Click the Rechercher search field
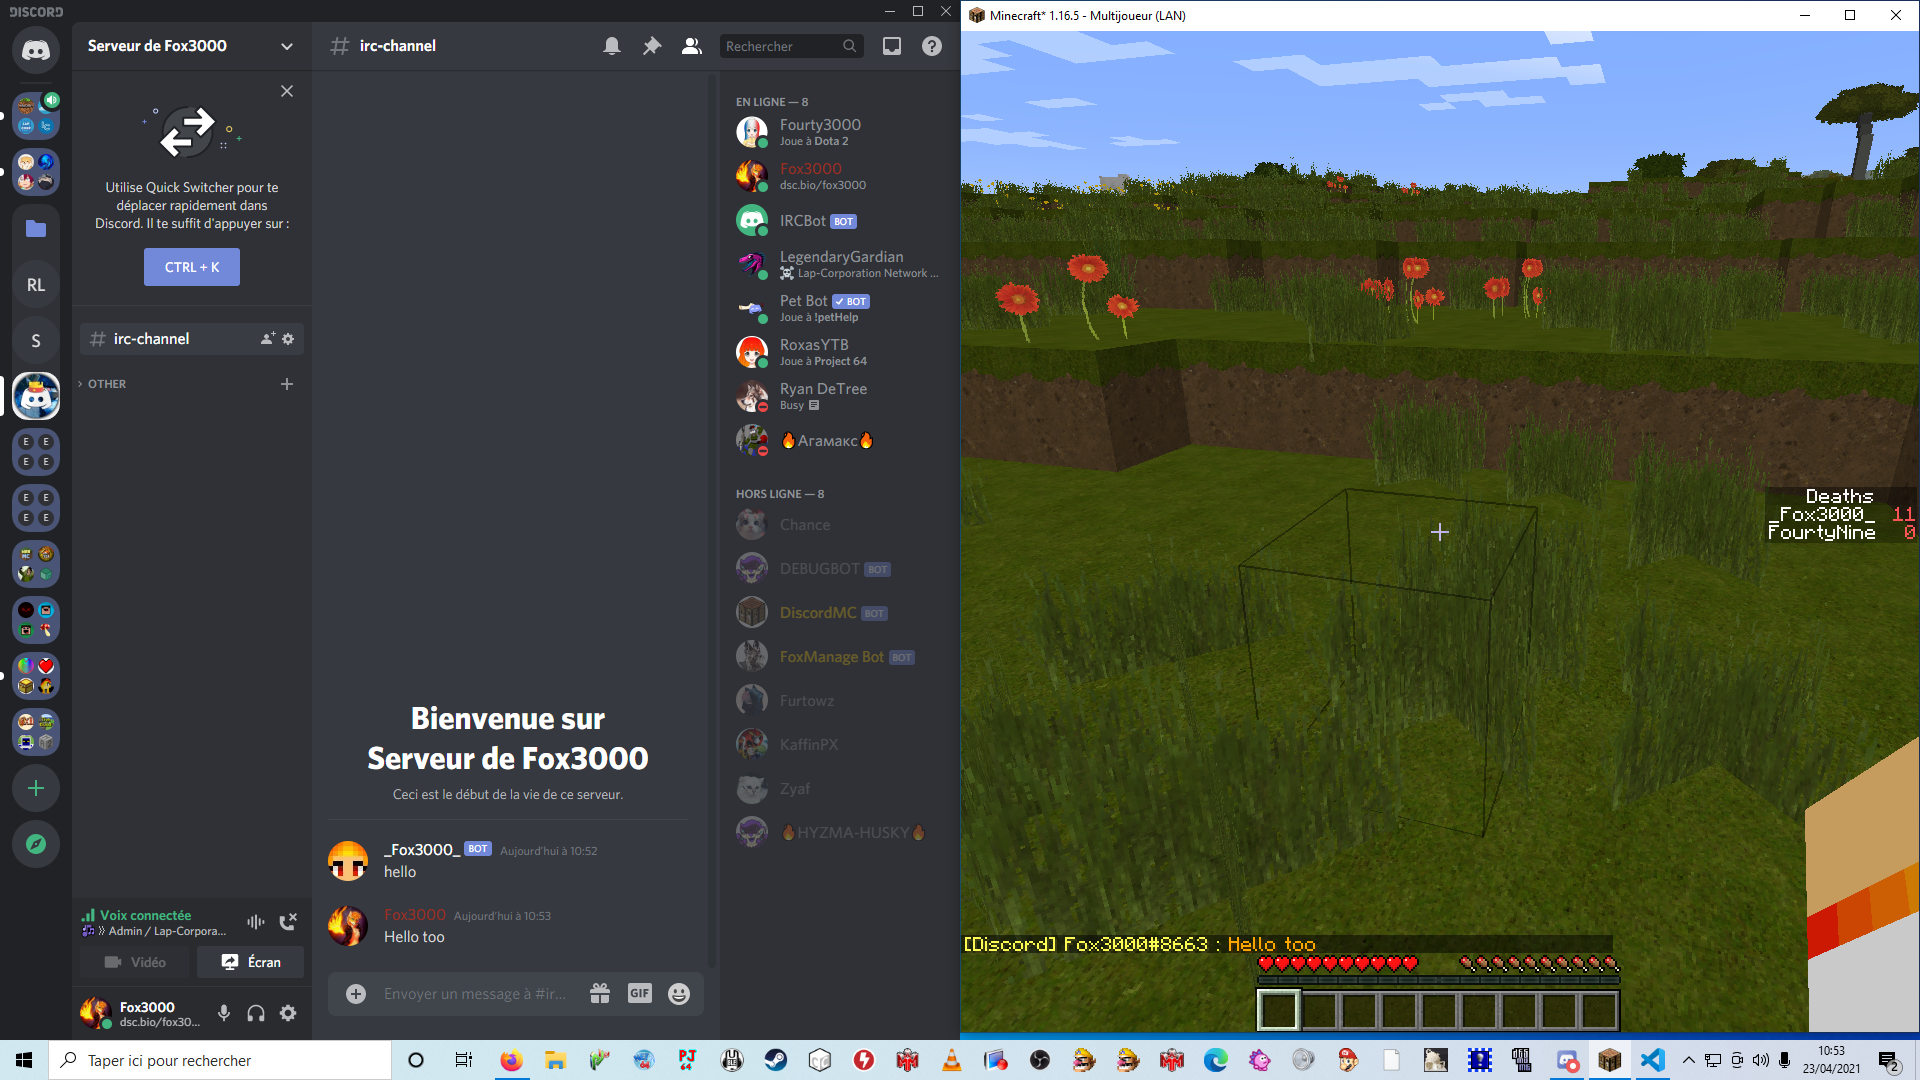This screenshot has height=1080, width=1920. (x=780, y=46)
